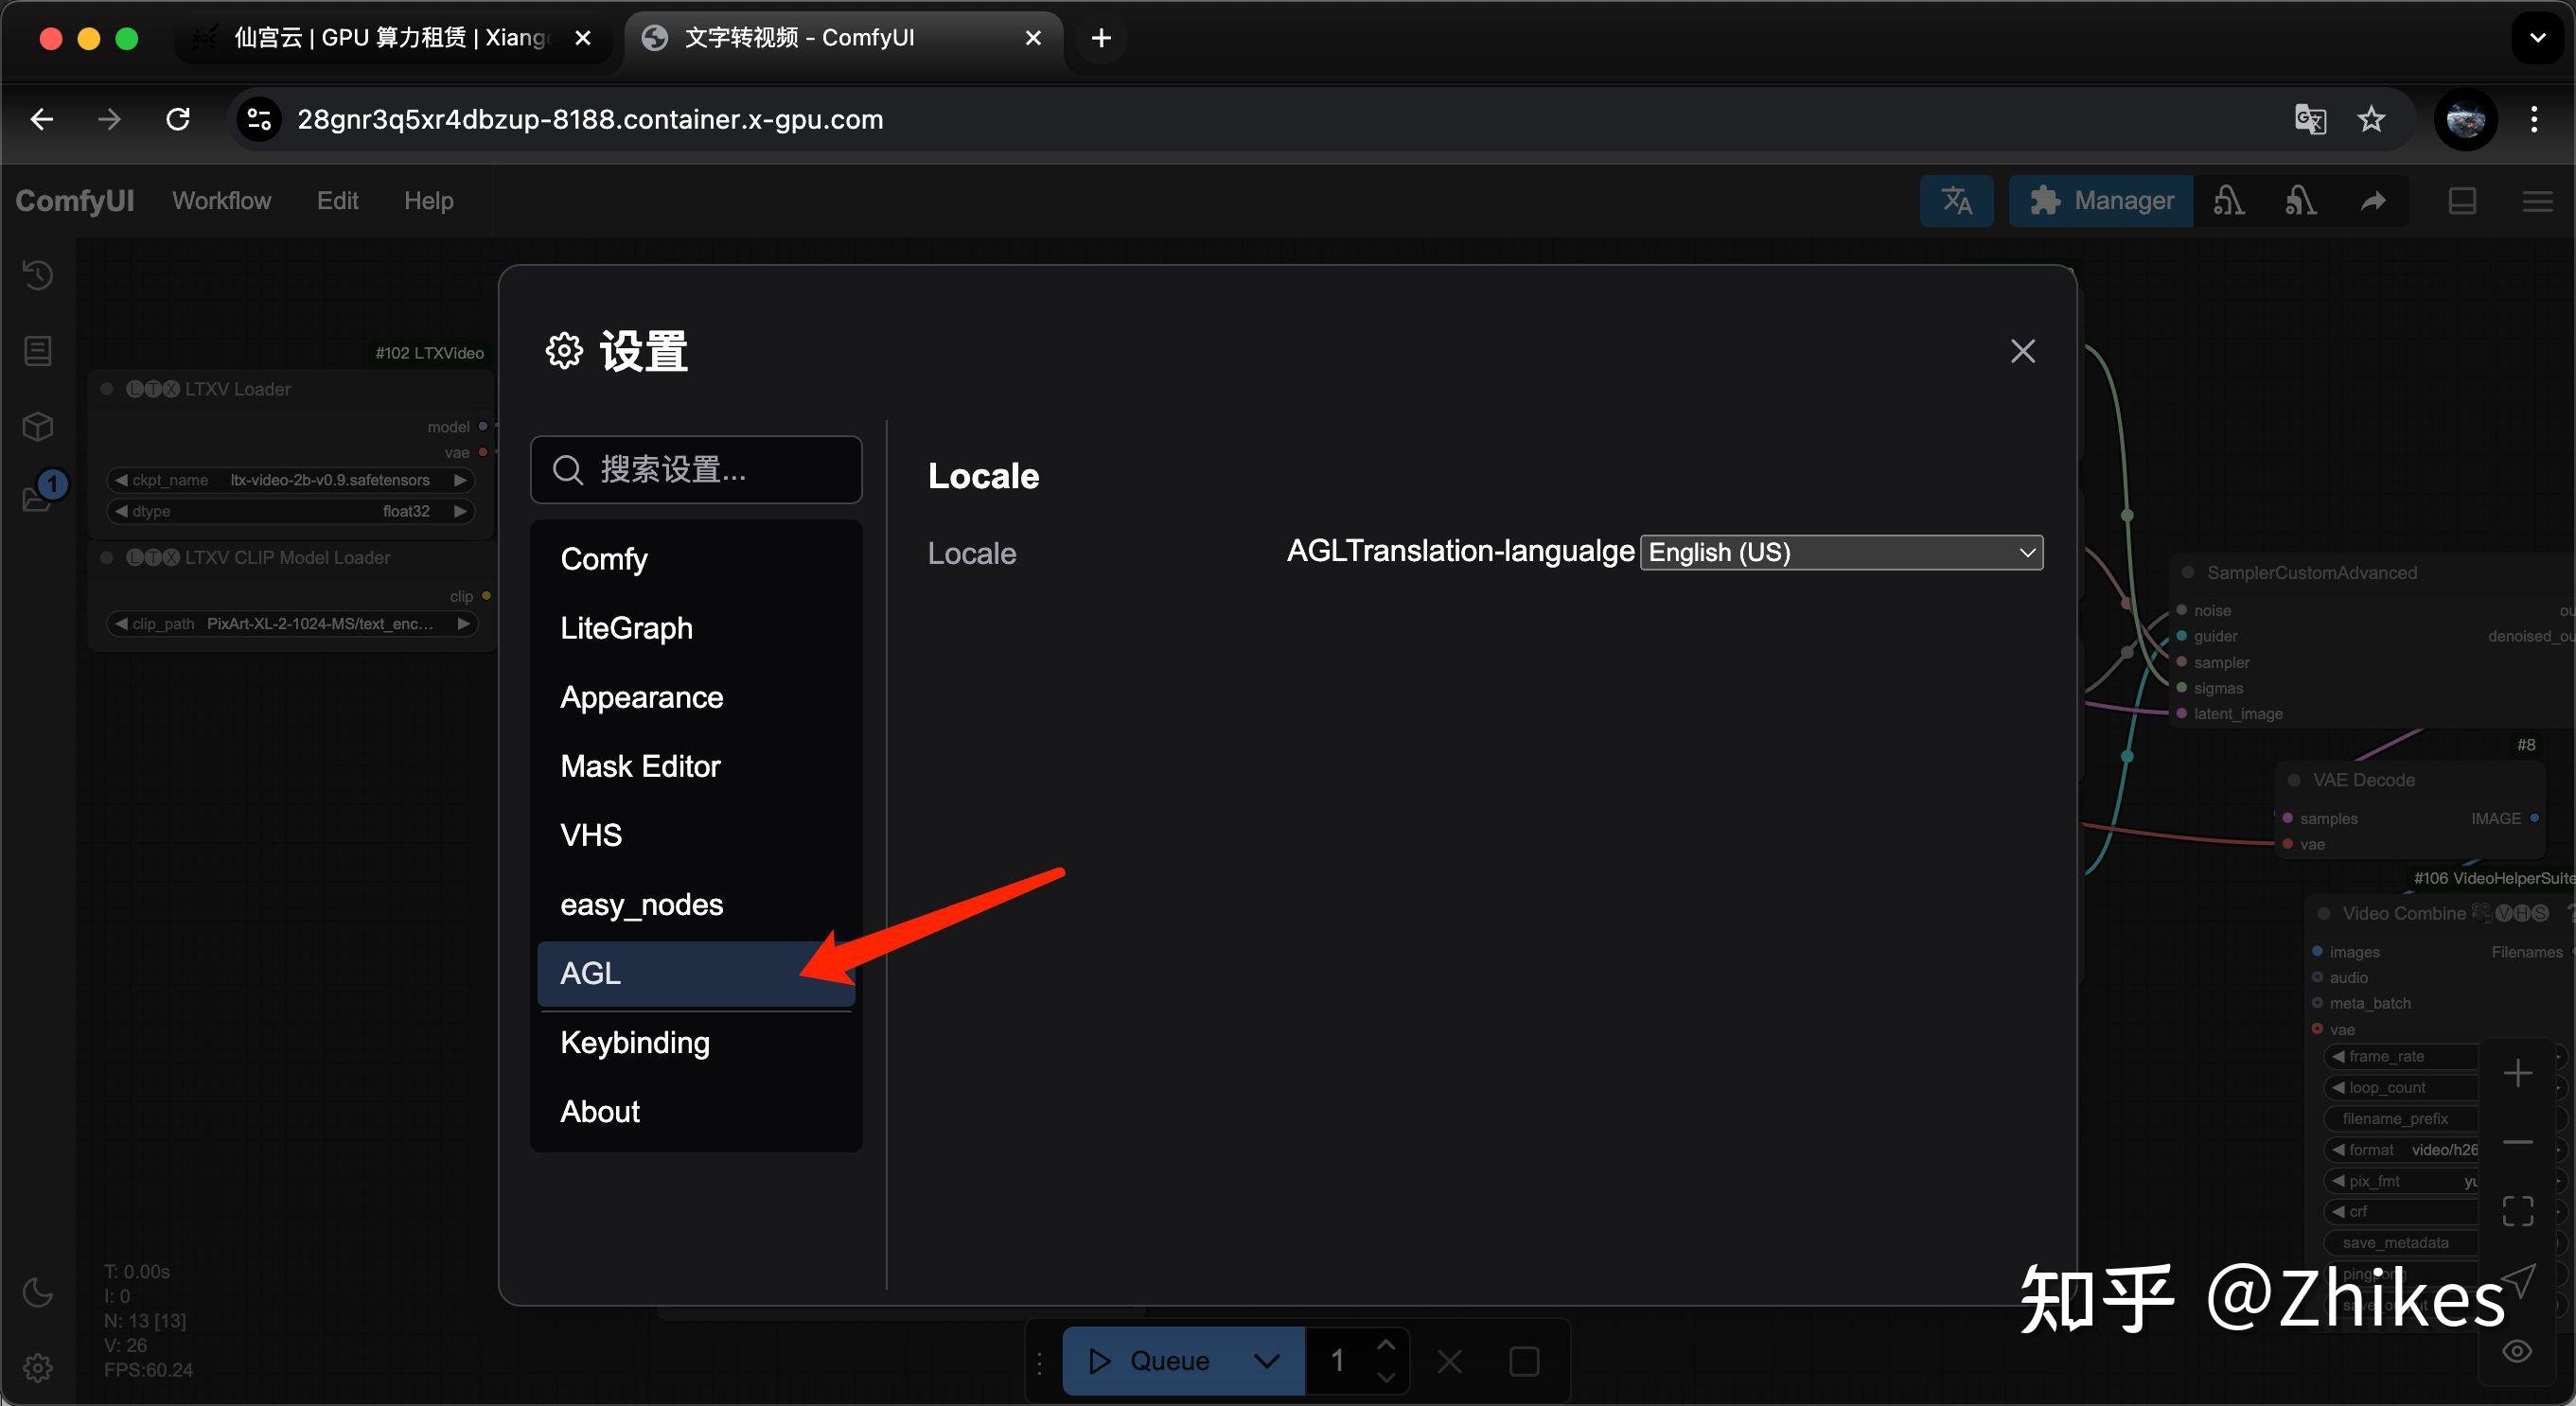Image resolution: width=2576 pixels, height=1406 pixels.
Task: Close the settings dialog
Action: click(2022, 351)
